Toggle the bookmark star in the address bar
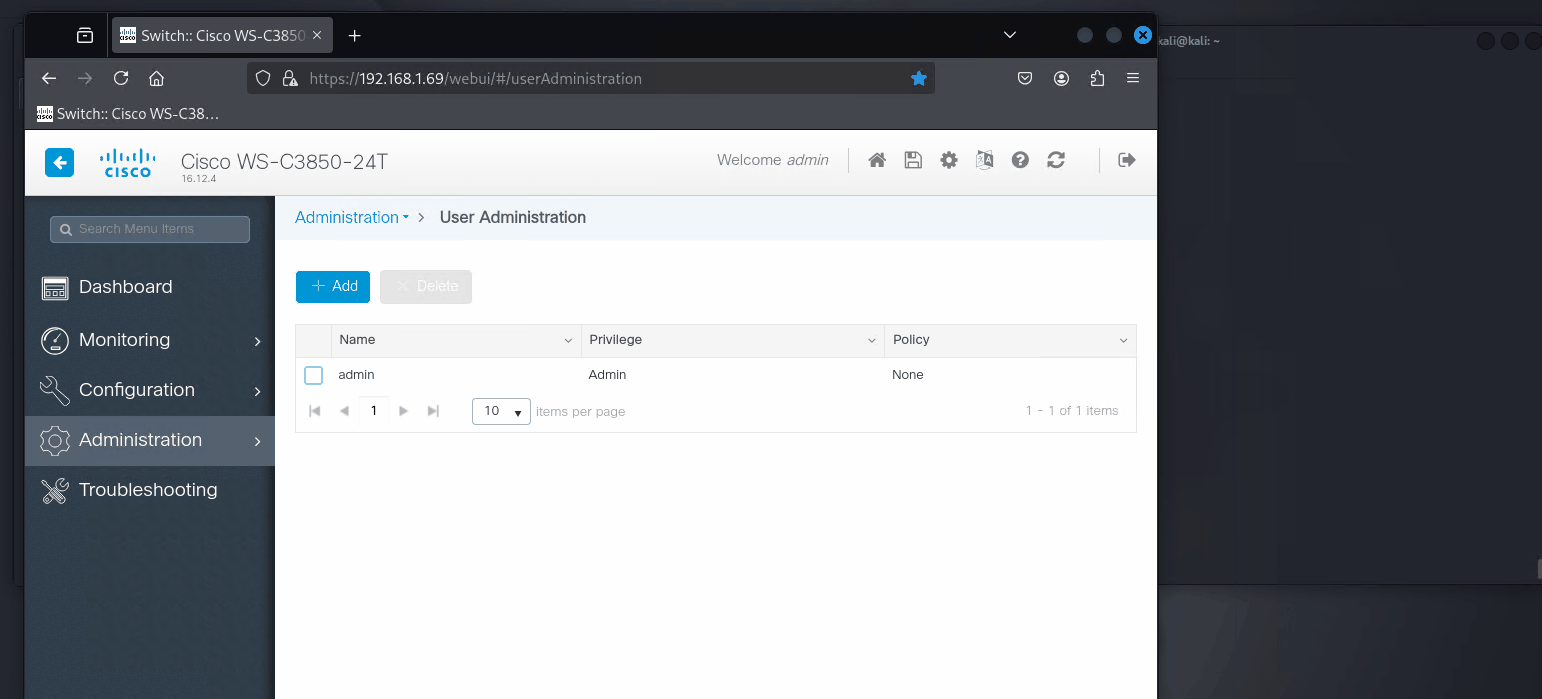1542x699 pixels. point(919,78)
